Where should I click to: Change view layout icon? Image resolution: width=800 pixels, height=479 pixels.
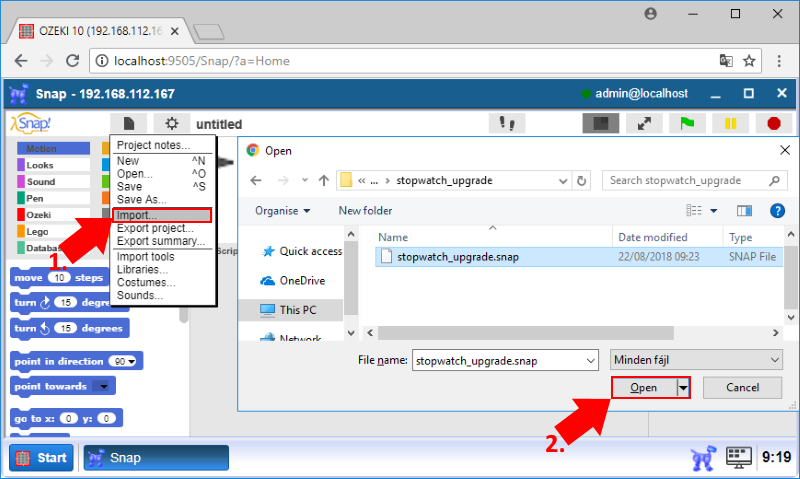coord(693,210)
